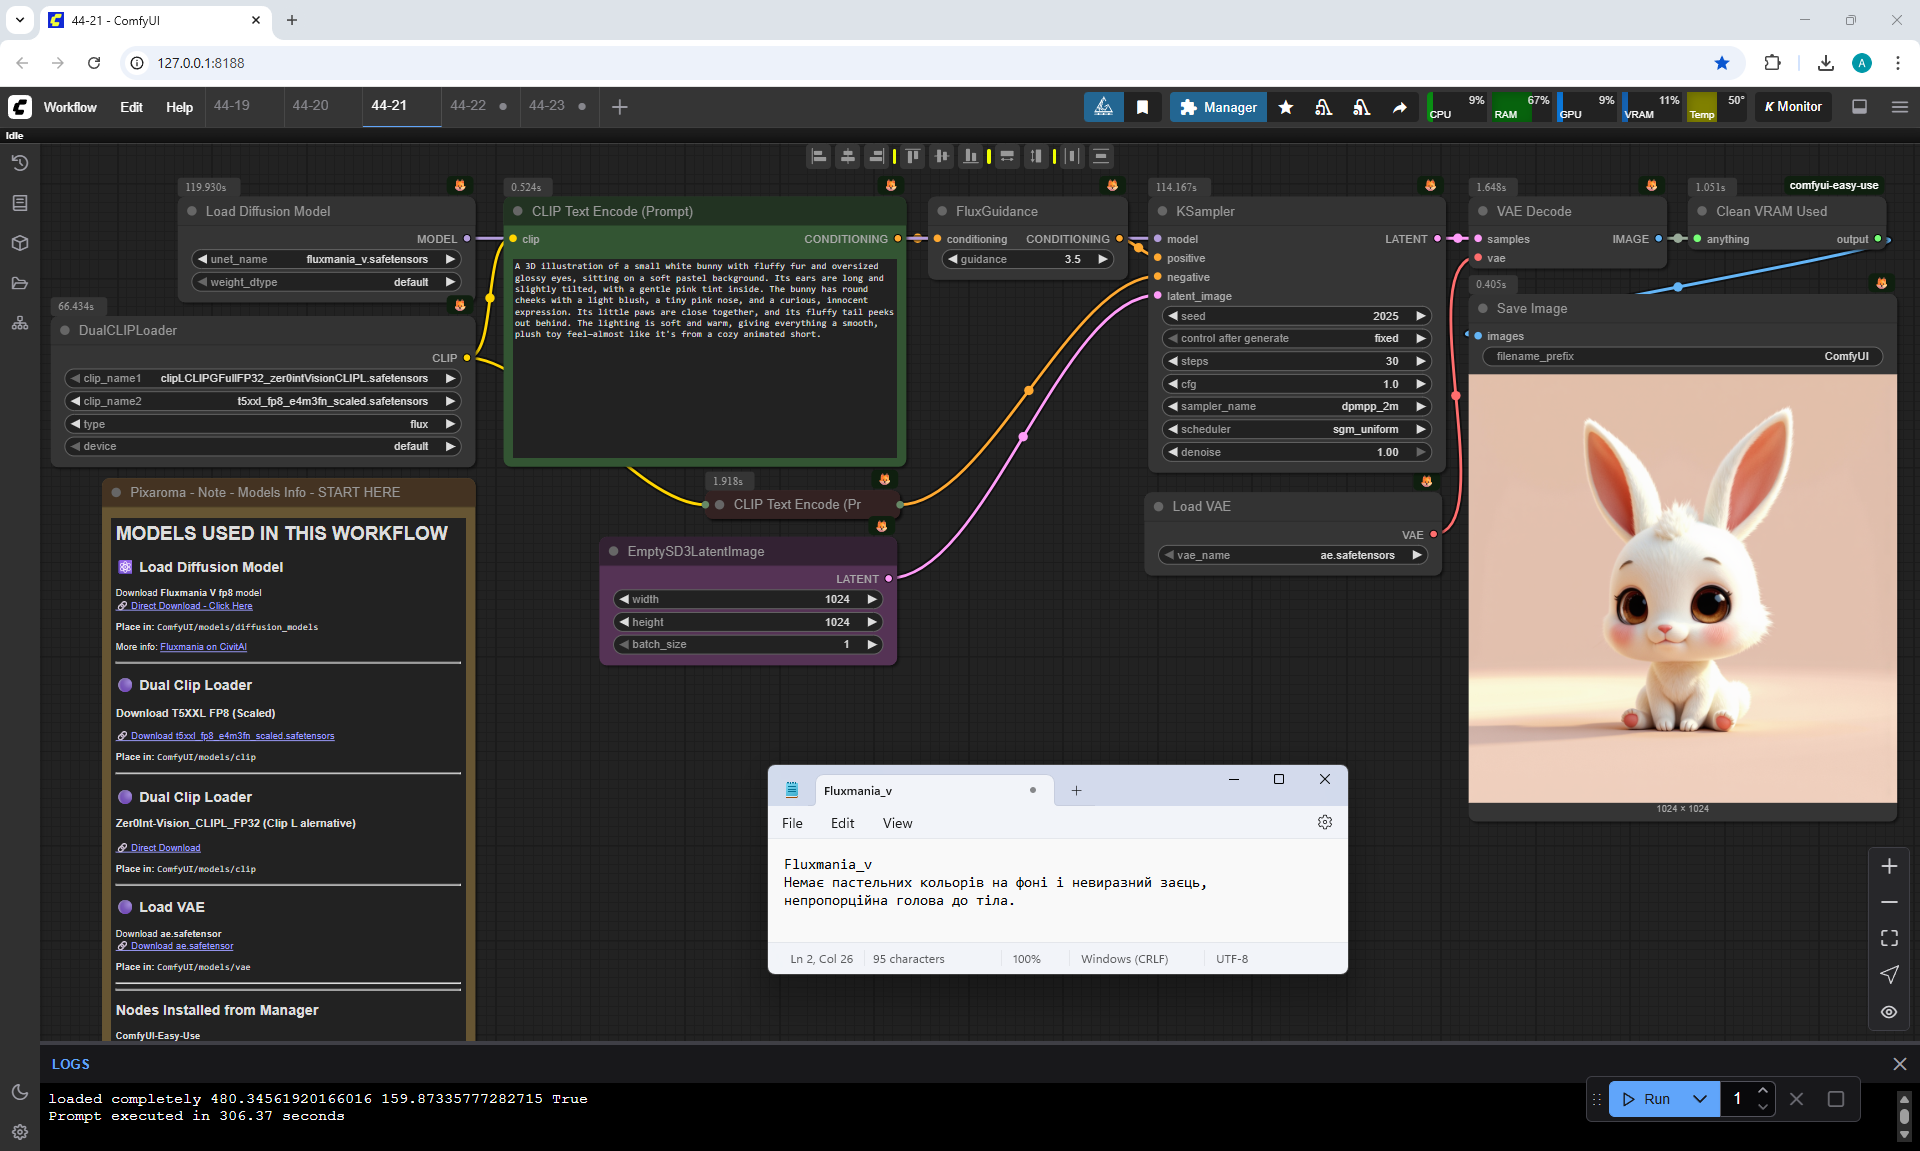Viewport: 1920px width, 1151px height.
Task: Click the filename_prefix field in Save Image
Action: coord(1682,356)
